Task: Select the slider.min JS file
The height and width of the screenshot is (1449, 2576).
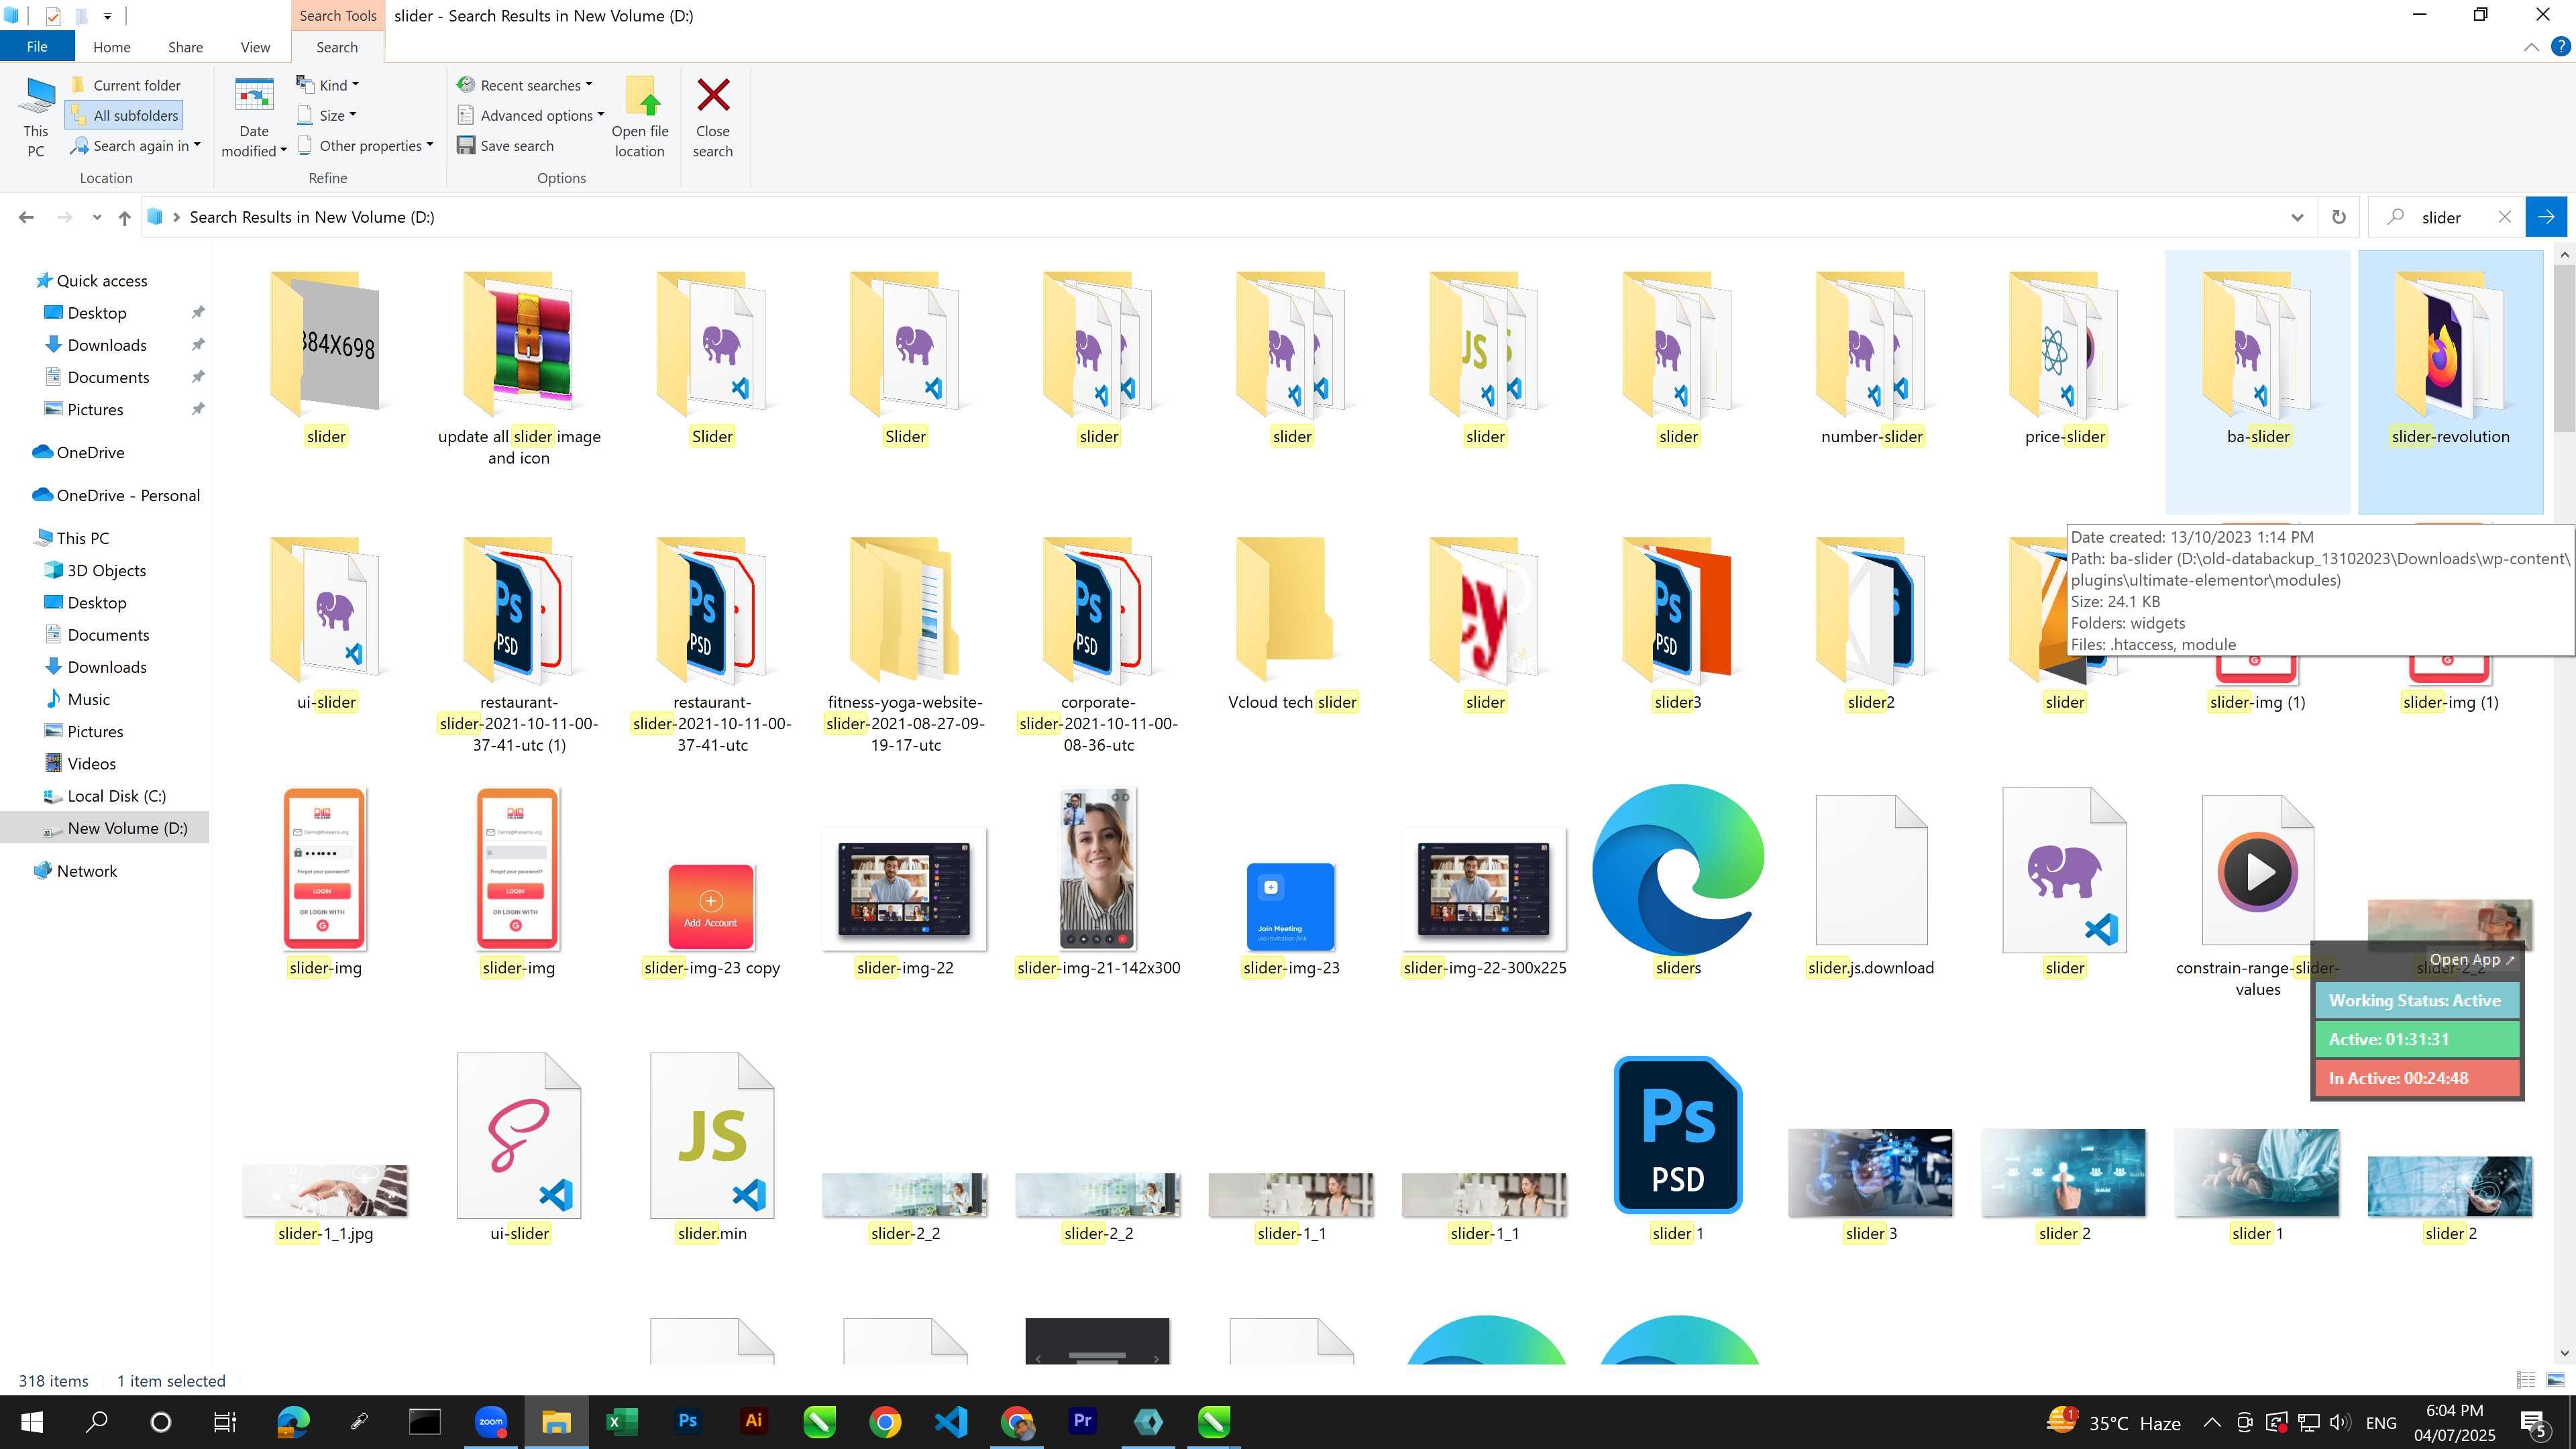Action: pyautogui.click(x=712, y=1148)
